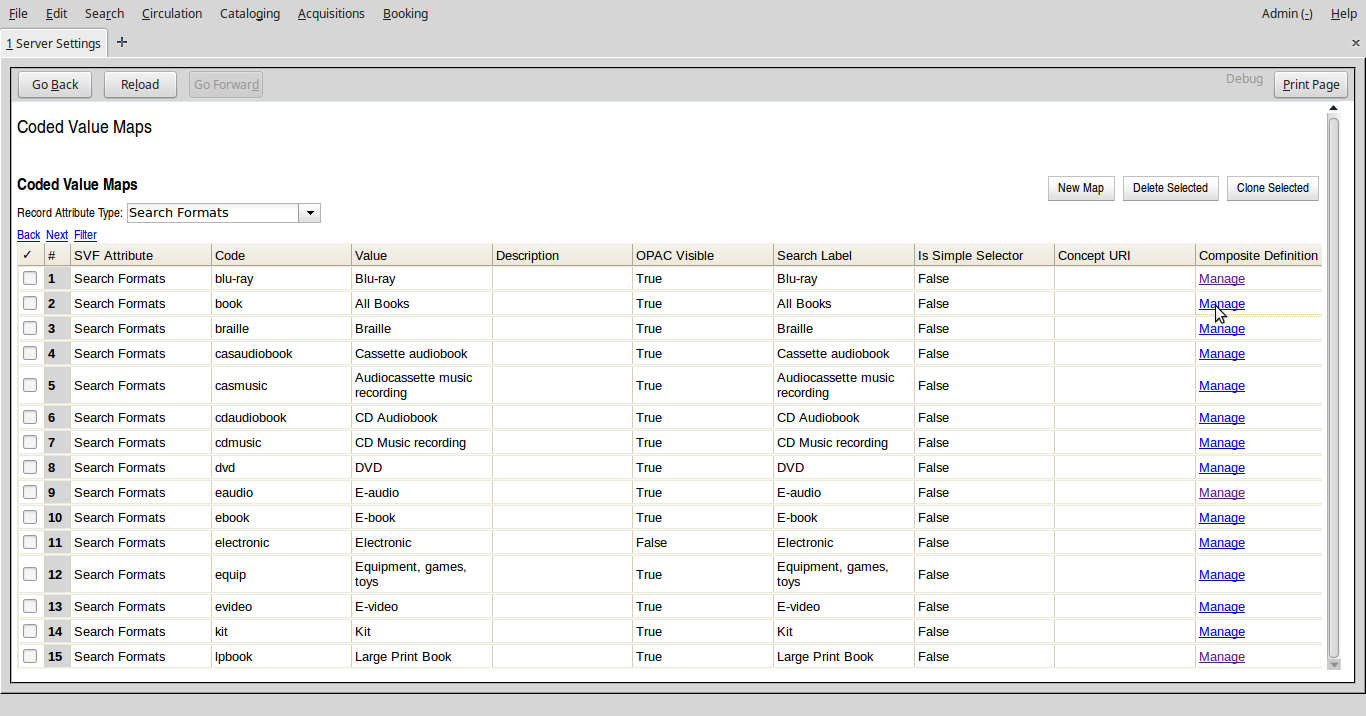The height and width of the screenshot is (716, 1366).
Task: Tick checkbox for row 4 casaudiobook
Action: 30,353
